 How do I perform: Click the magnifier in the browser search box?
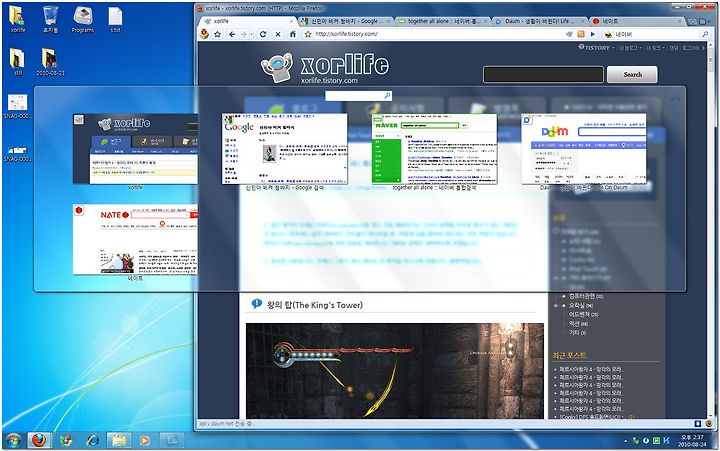coord(705,34)
